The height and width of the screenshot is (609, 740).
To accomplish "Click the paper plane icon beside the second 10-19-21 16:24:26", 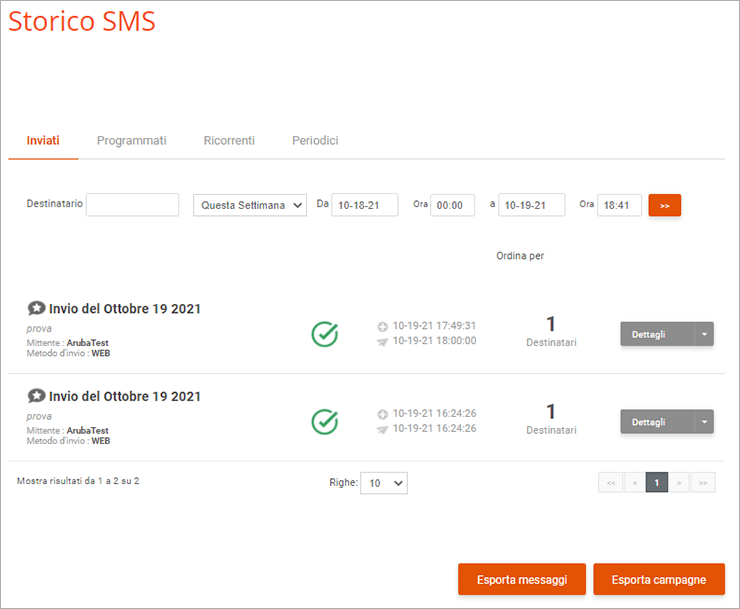I will (x=382, y=429).
